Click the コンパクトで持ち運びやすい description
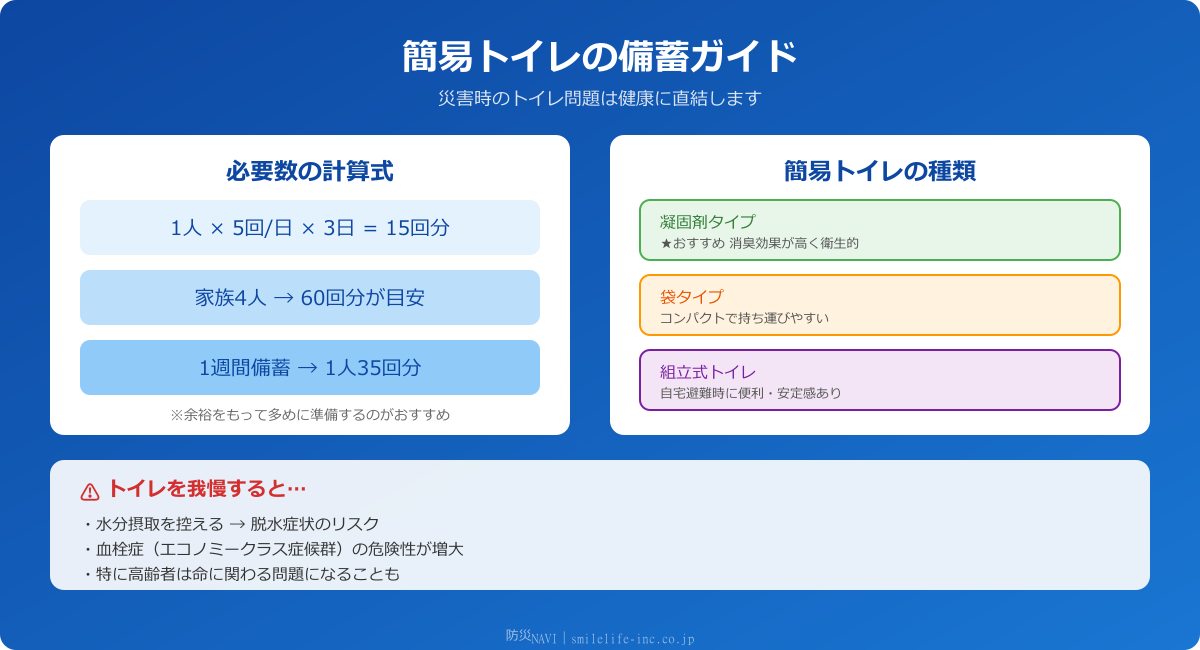The image size is (1200, 650). 744,318
